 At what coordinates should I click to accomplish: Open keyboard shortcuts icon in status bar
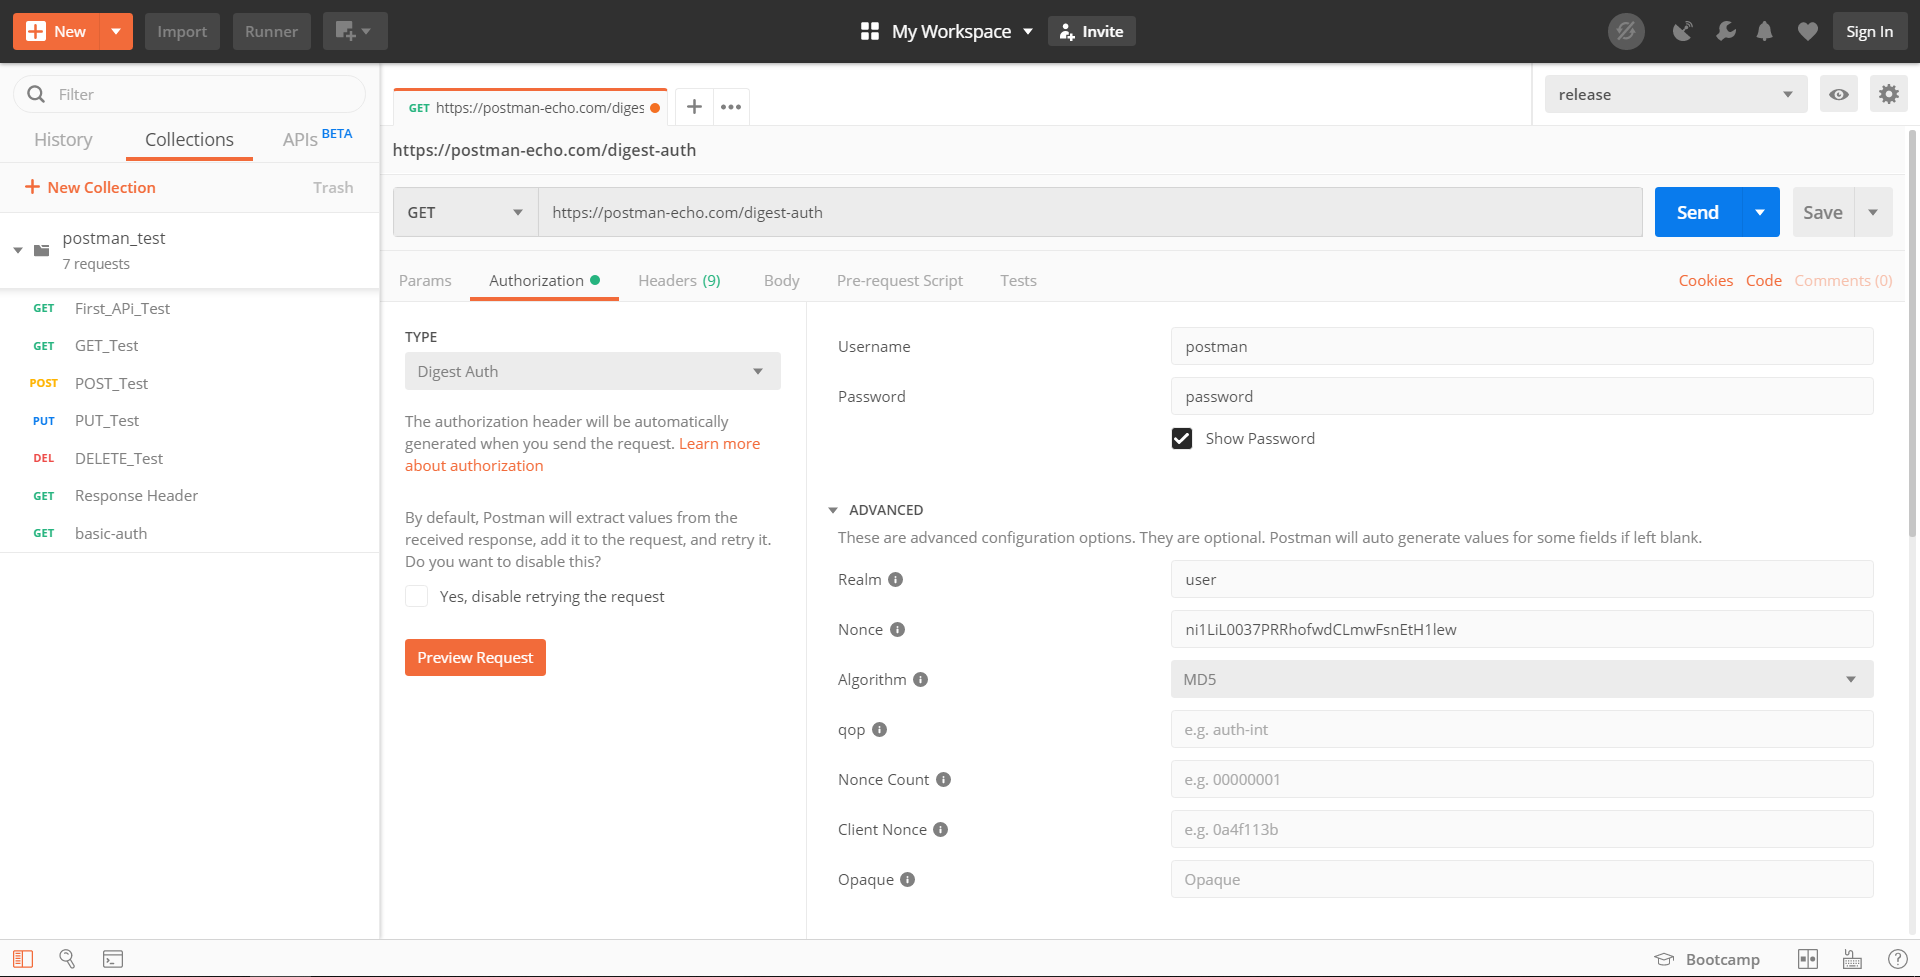coord(1852,959)
